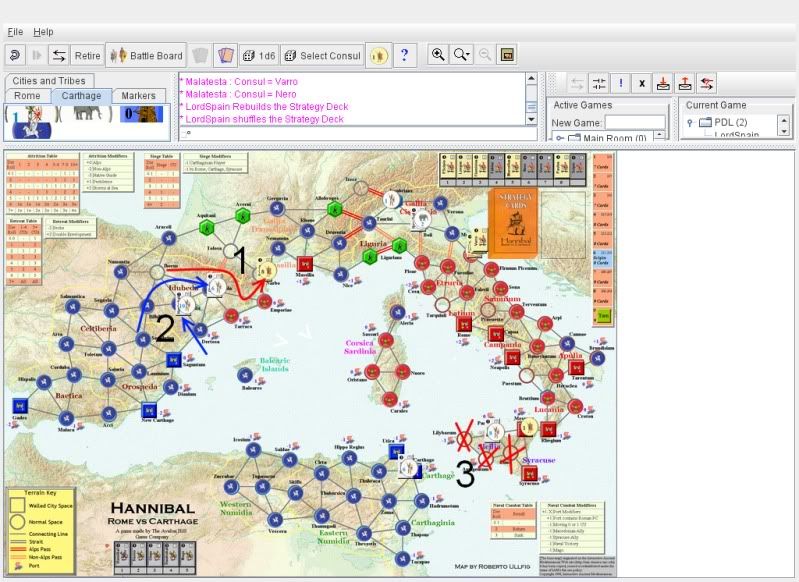This screenshot has width=799, height=582.
Task: Select the Carthage pieces tab
Action: tap(81, 96)
